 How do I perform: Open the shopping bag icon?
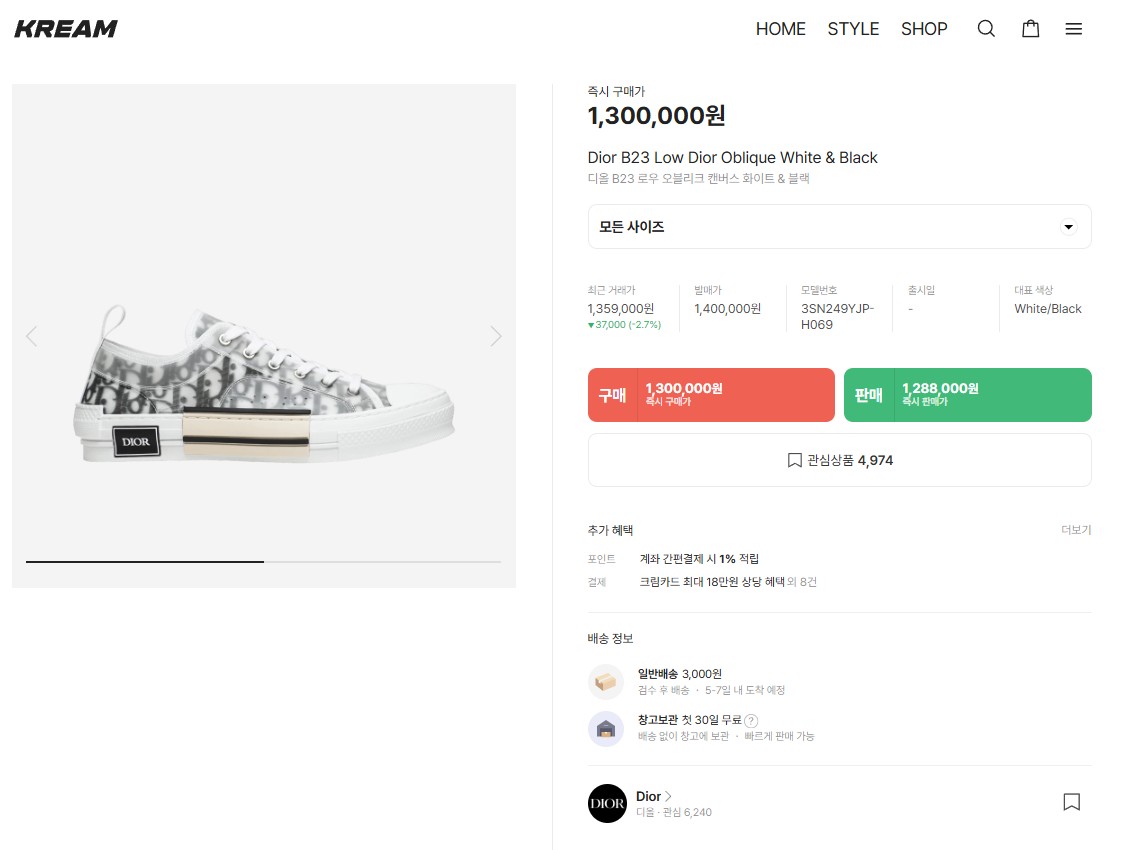1030,29
